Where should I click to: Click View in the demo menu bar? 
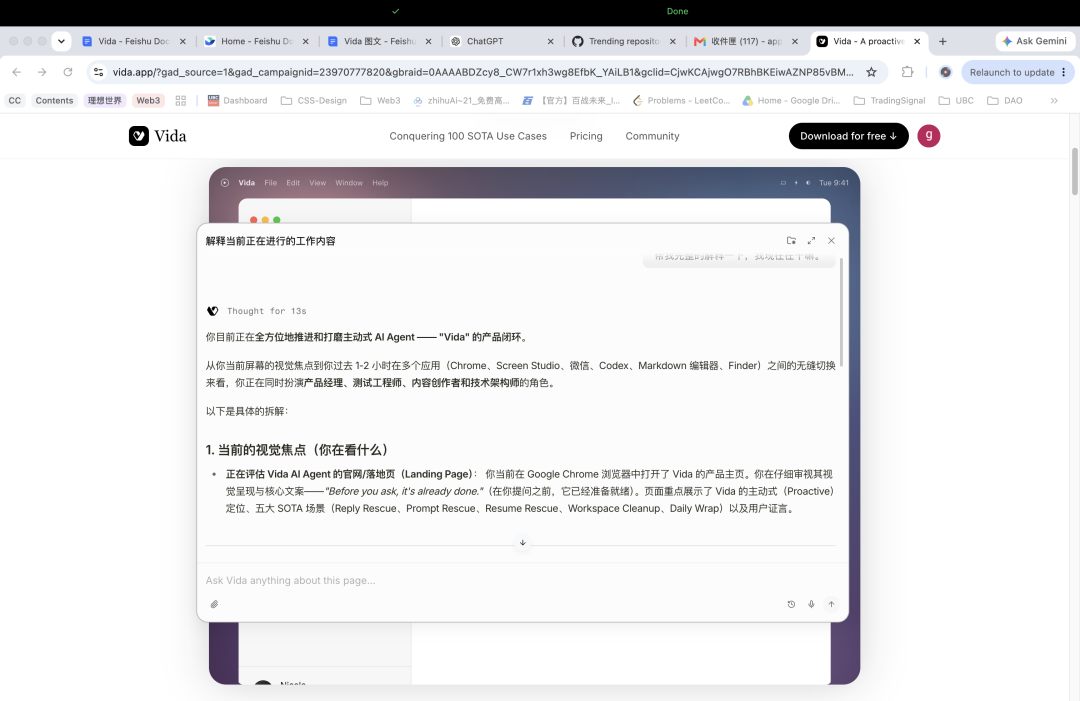click(318, 183)
